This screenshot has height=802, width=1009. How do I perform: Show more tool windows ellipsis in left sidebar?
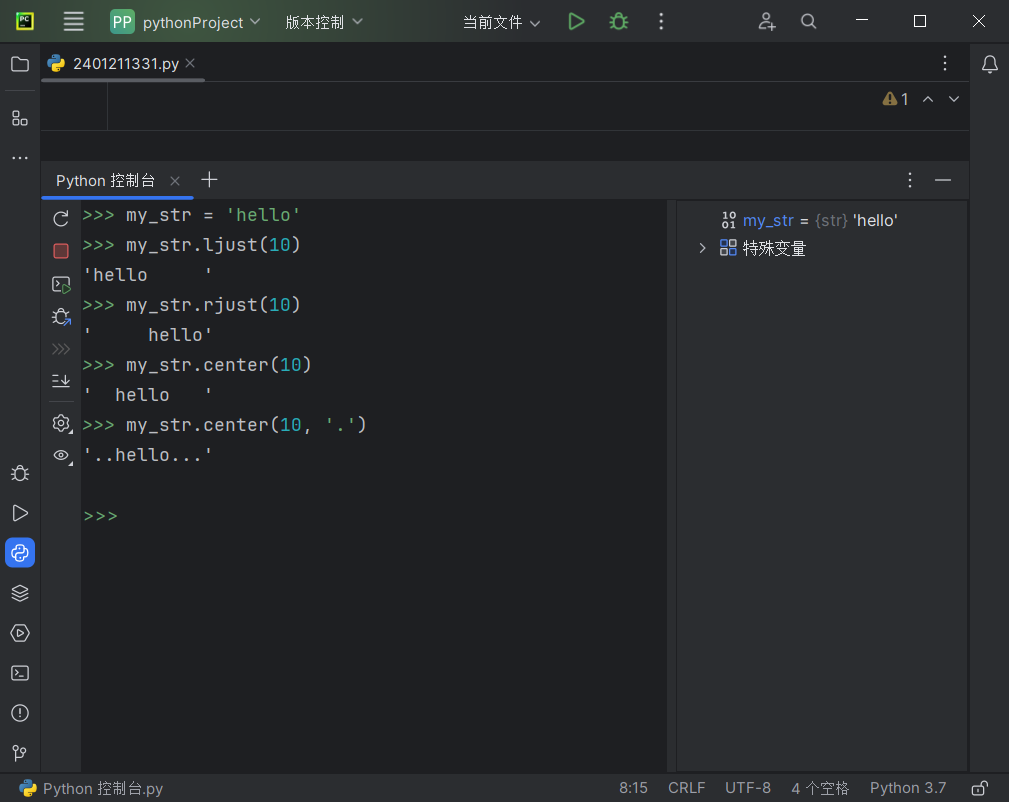tap(20, 158)
